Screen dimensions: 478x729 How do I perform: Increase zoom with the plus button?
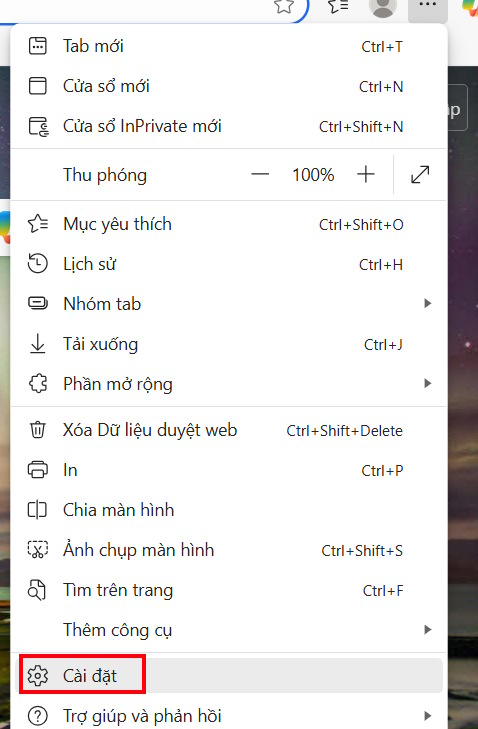pos(366,175)
